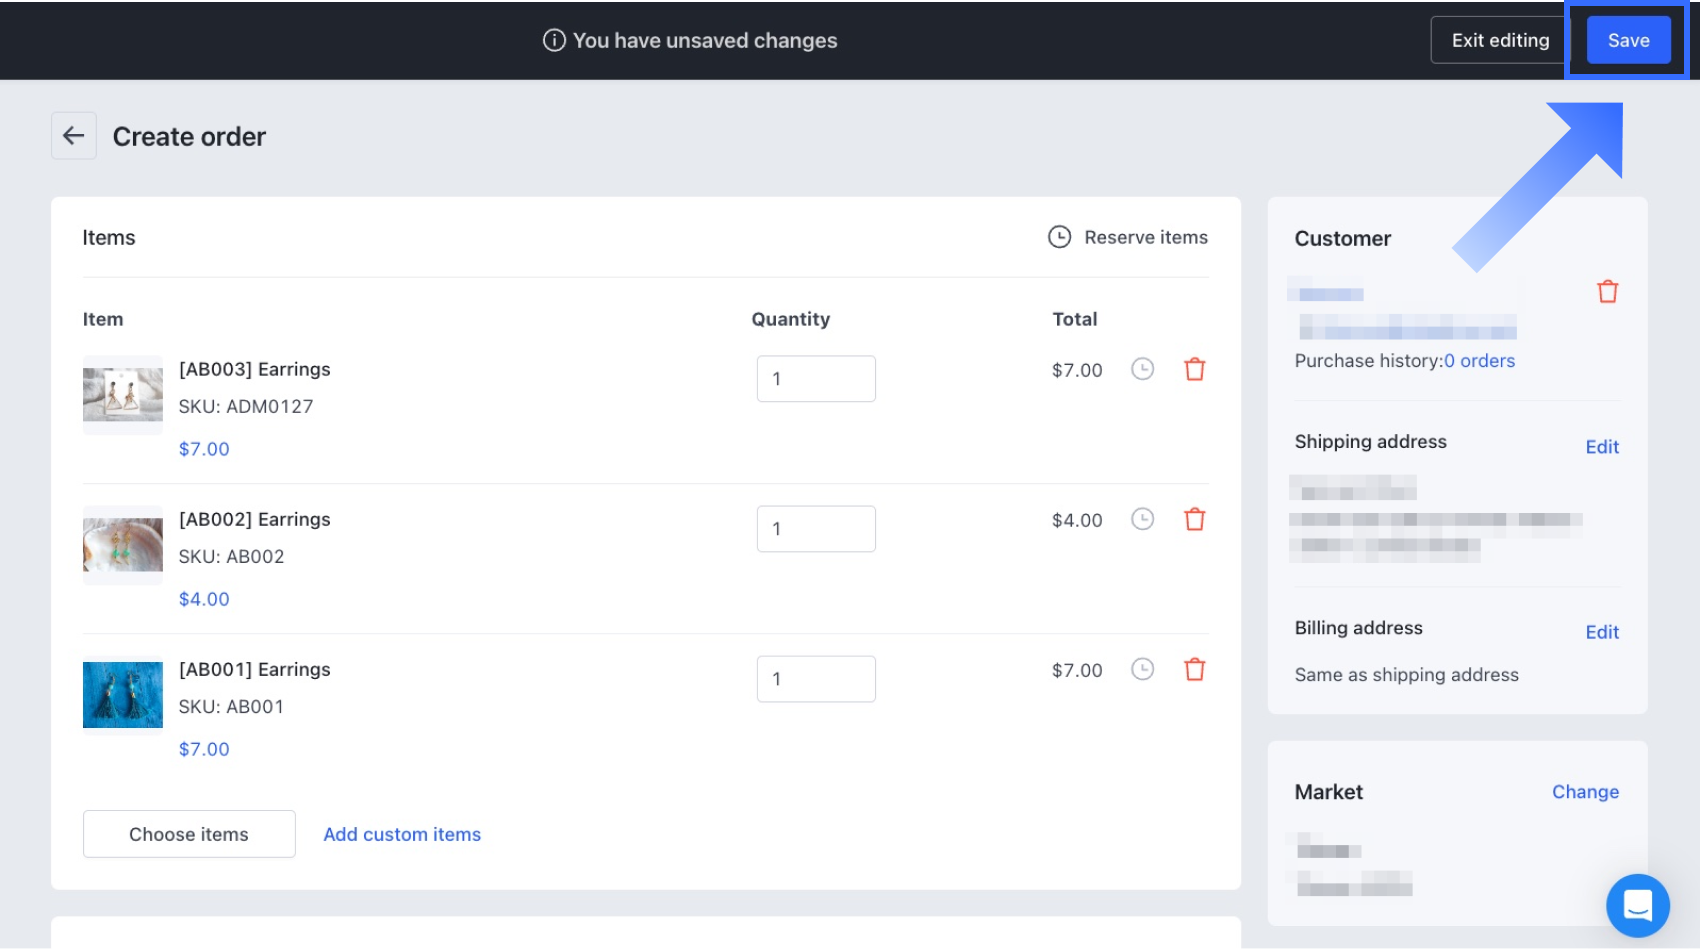Save the order changes
The width and height of the screenshot is (1700, 949).
(1628, 41)
